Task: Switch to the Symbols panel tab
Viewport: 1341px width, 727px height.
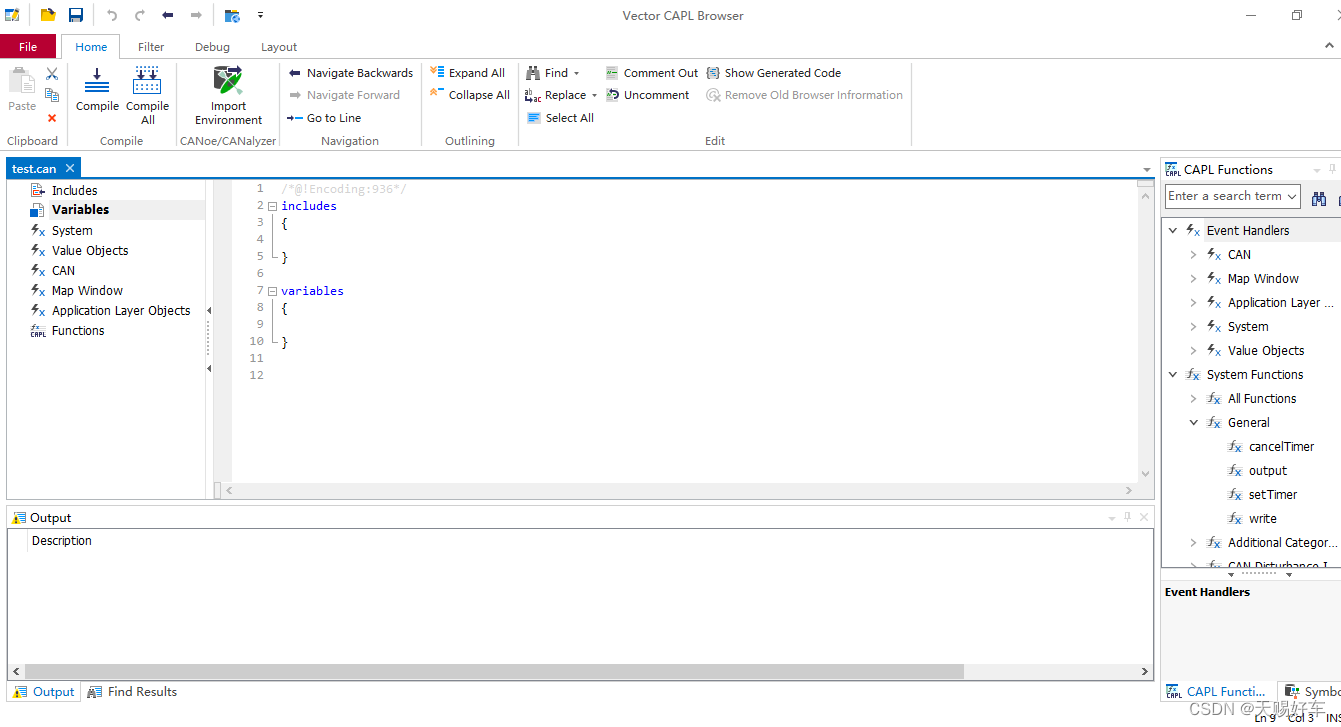Action: [1312, 692]
